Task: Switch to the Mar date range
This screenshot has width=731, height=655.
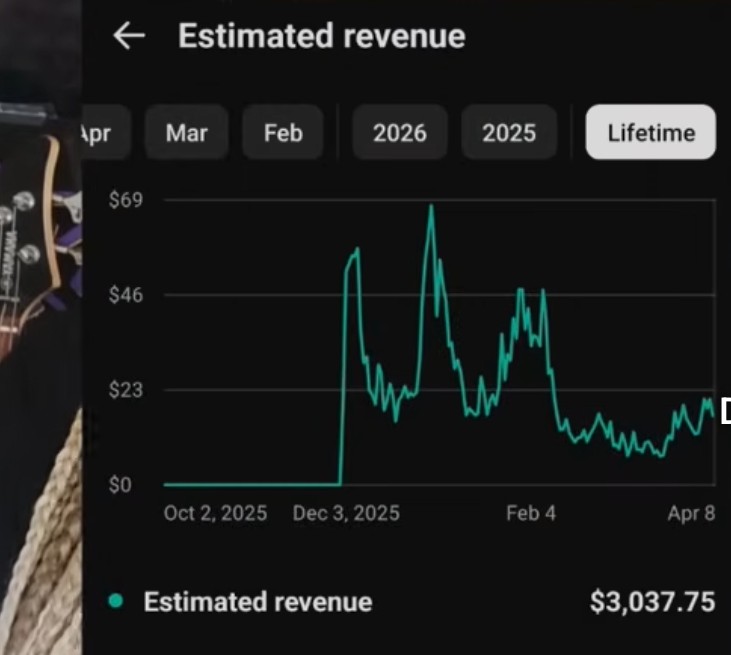Action: 186,133
